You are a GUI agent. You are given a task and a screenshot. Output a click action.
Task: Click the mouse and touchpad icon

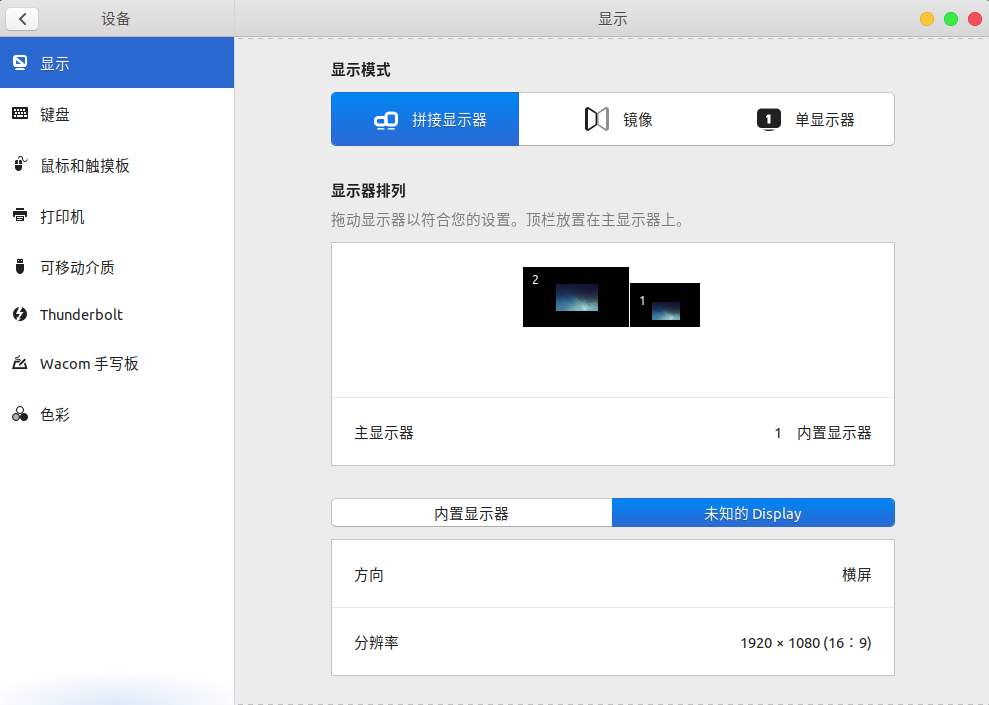click(20, 165)
